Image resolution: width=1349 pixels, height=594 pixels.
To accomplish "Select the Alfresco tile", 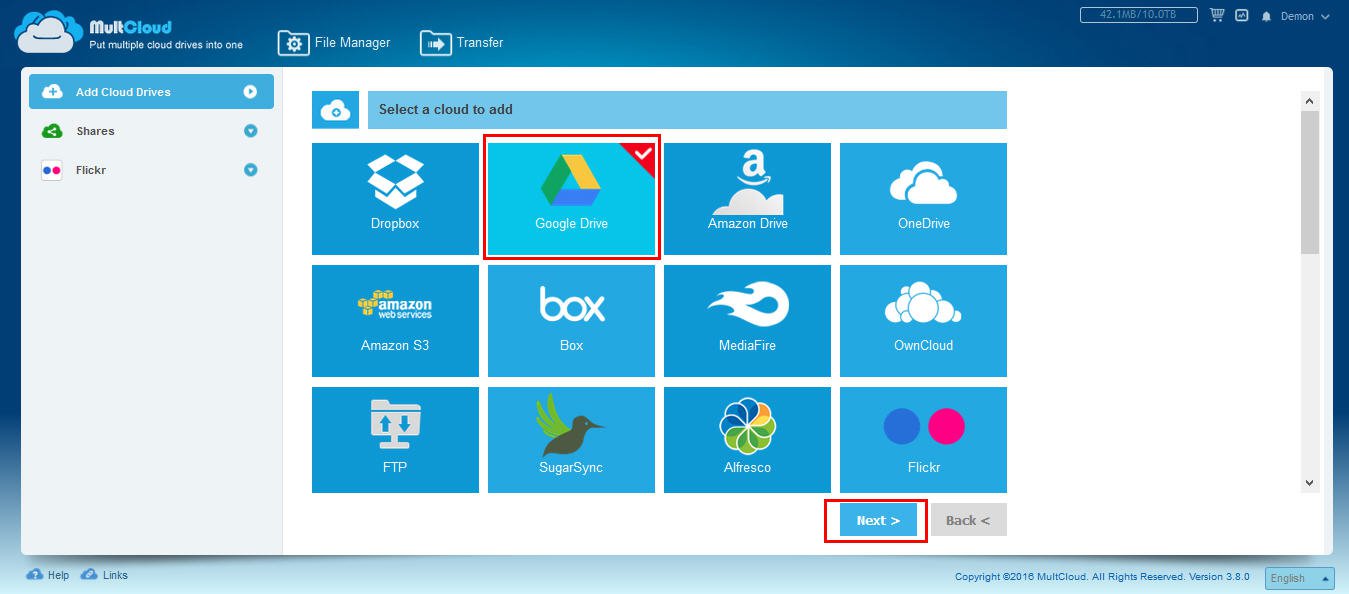I will pyautogui.click(x=747, y=440).
